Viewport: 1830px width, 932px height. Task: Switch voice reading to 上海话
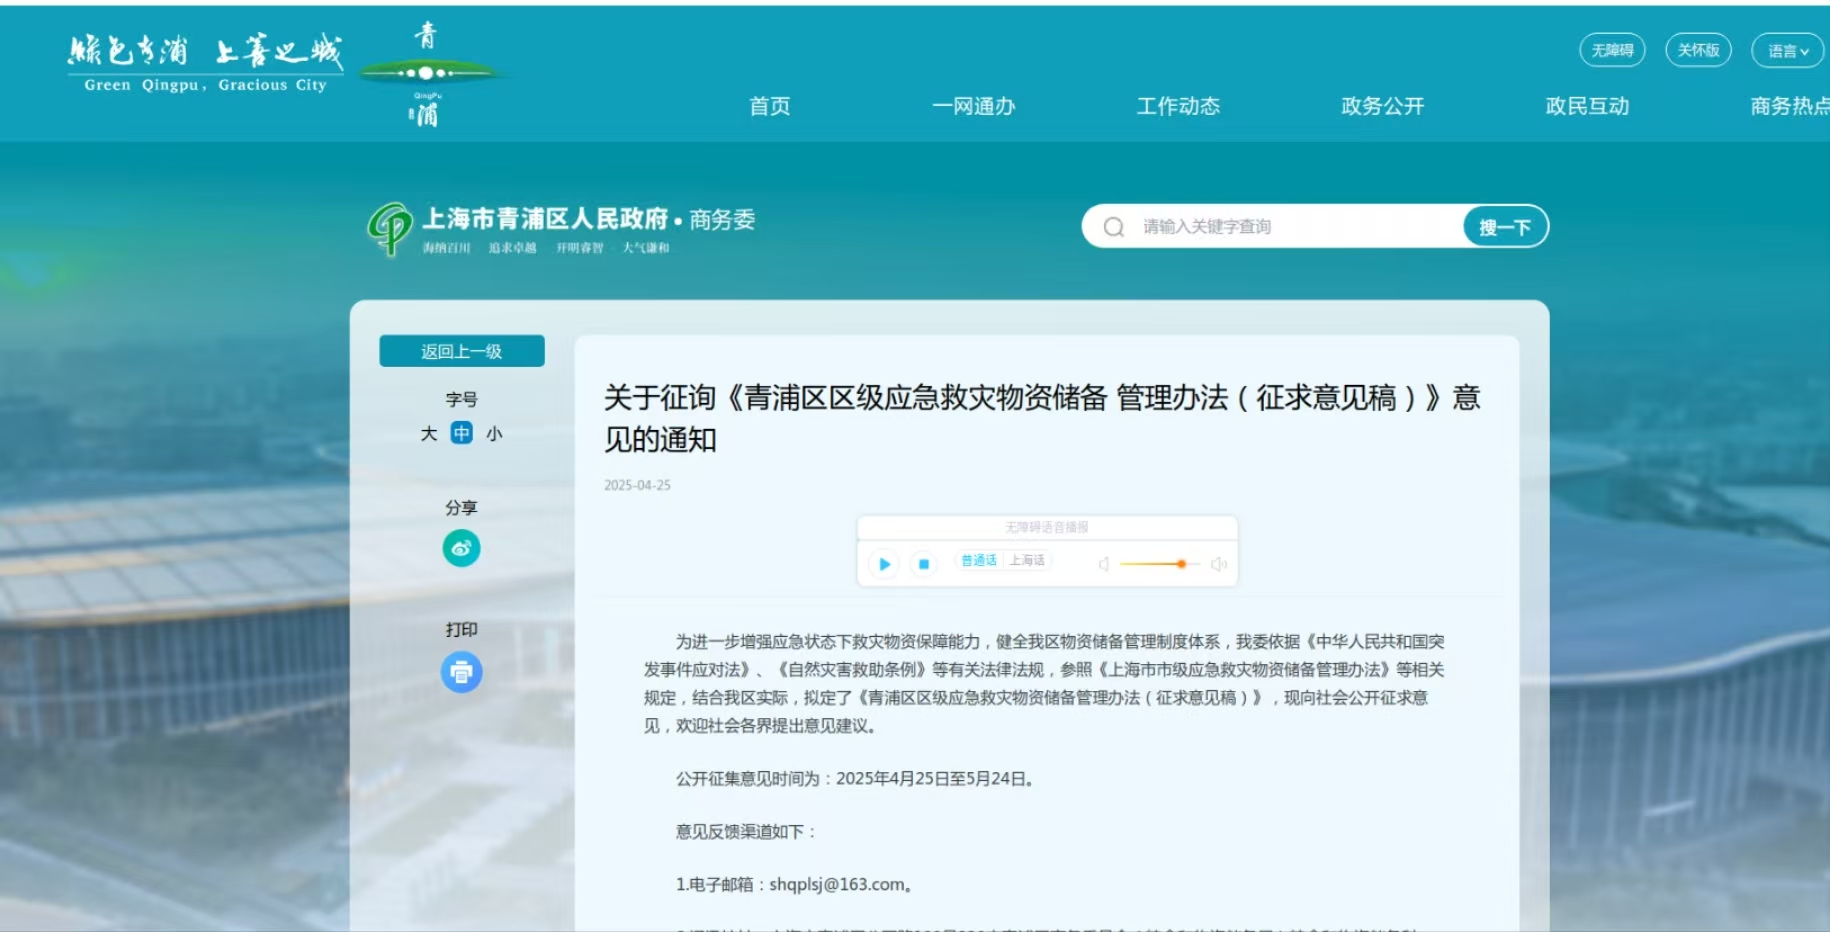[1027, 560]
